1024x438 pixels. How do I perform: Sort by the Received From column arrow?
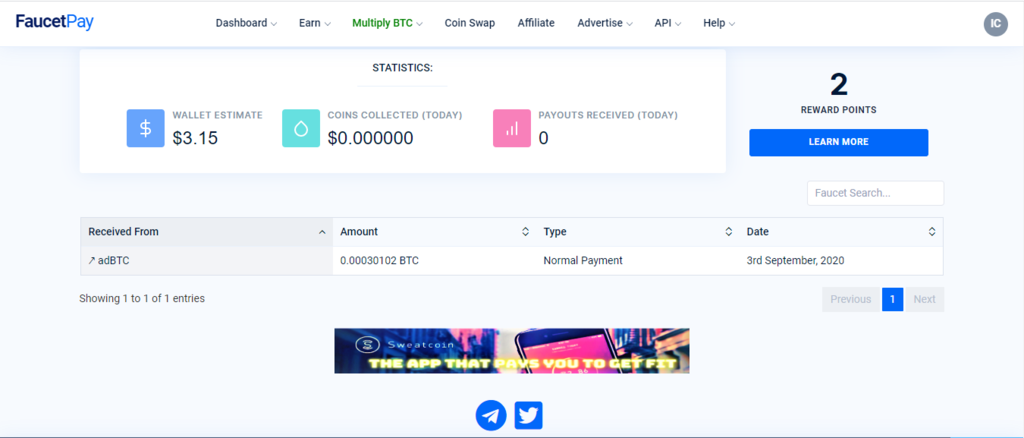pos(322,232)
